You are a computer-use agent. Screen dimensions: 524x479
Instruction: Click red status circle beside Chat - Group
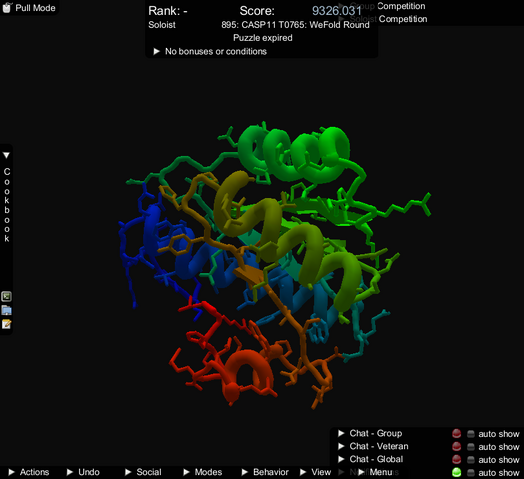[x=456, y=434]
